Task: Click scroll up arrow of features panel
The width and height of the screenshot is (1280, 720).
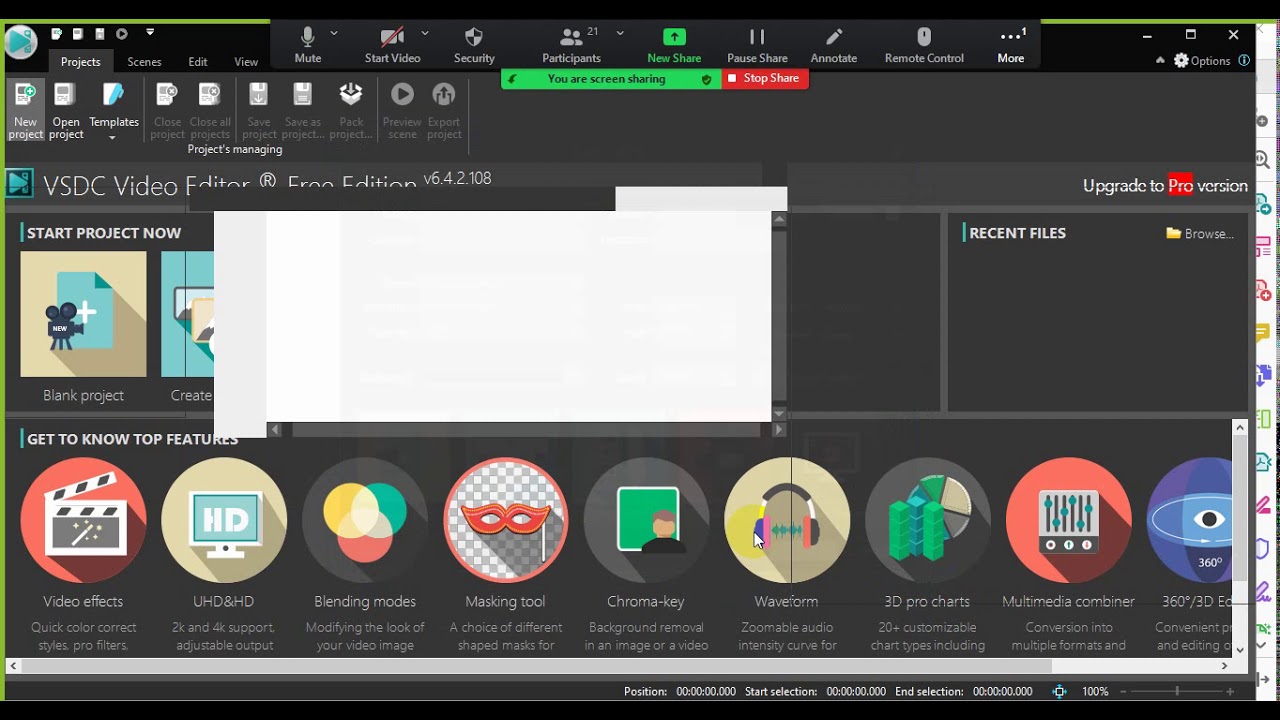Action: [x=1240, y=428]
